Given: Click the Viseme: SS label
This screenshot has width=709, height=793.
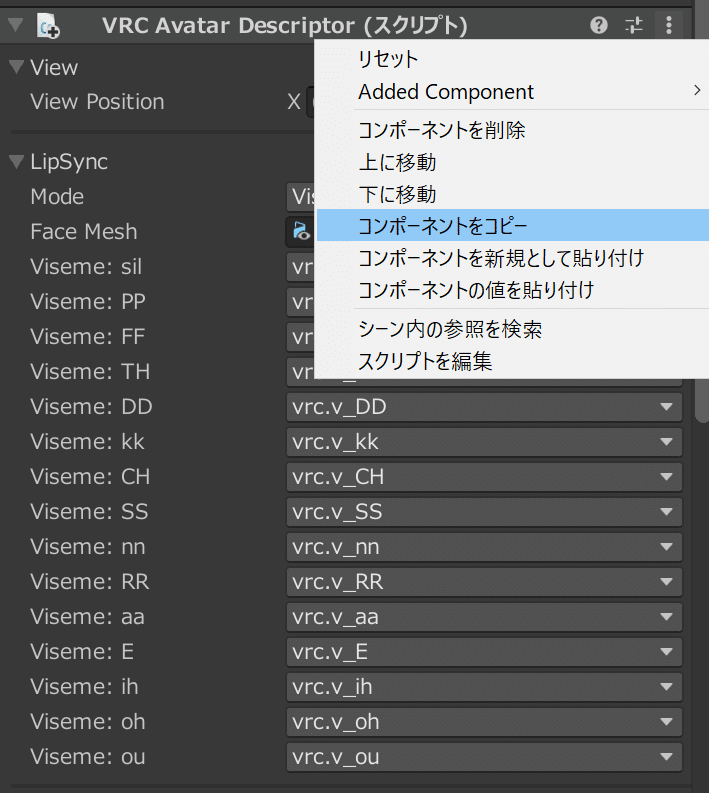Looking at the screenshot, I should pyautogui.click(x=89, y=511).
